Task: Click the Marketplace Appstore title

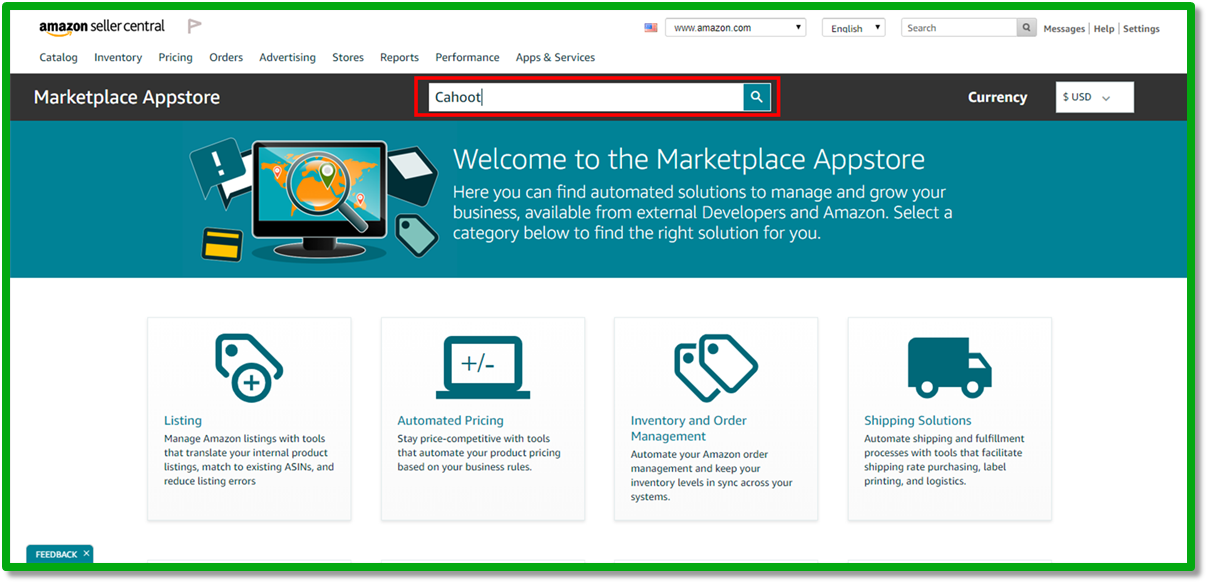Action: click(127, 97)
